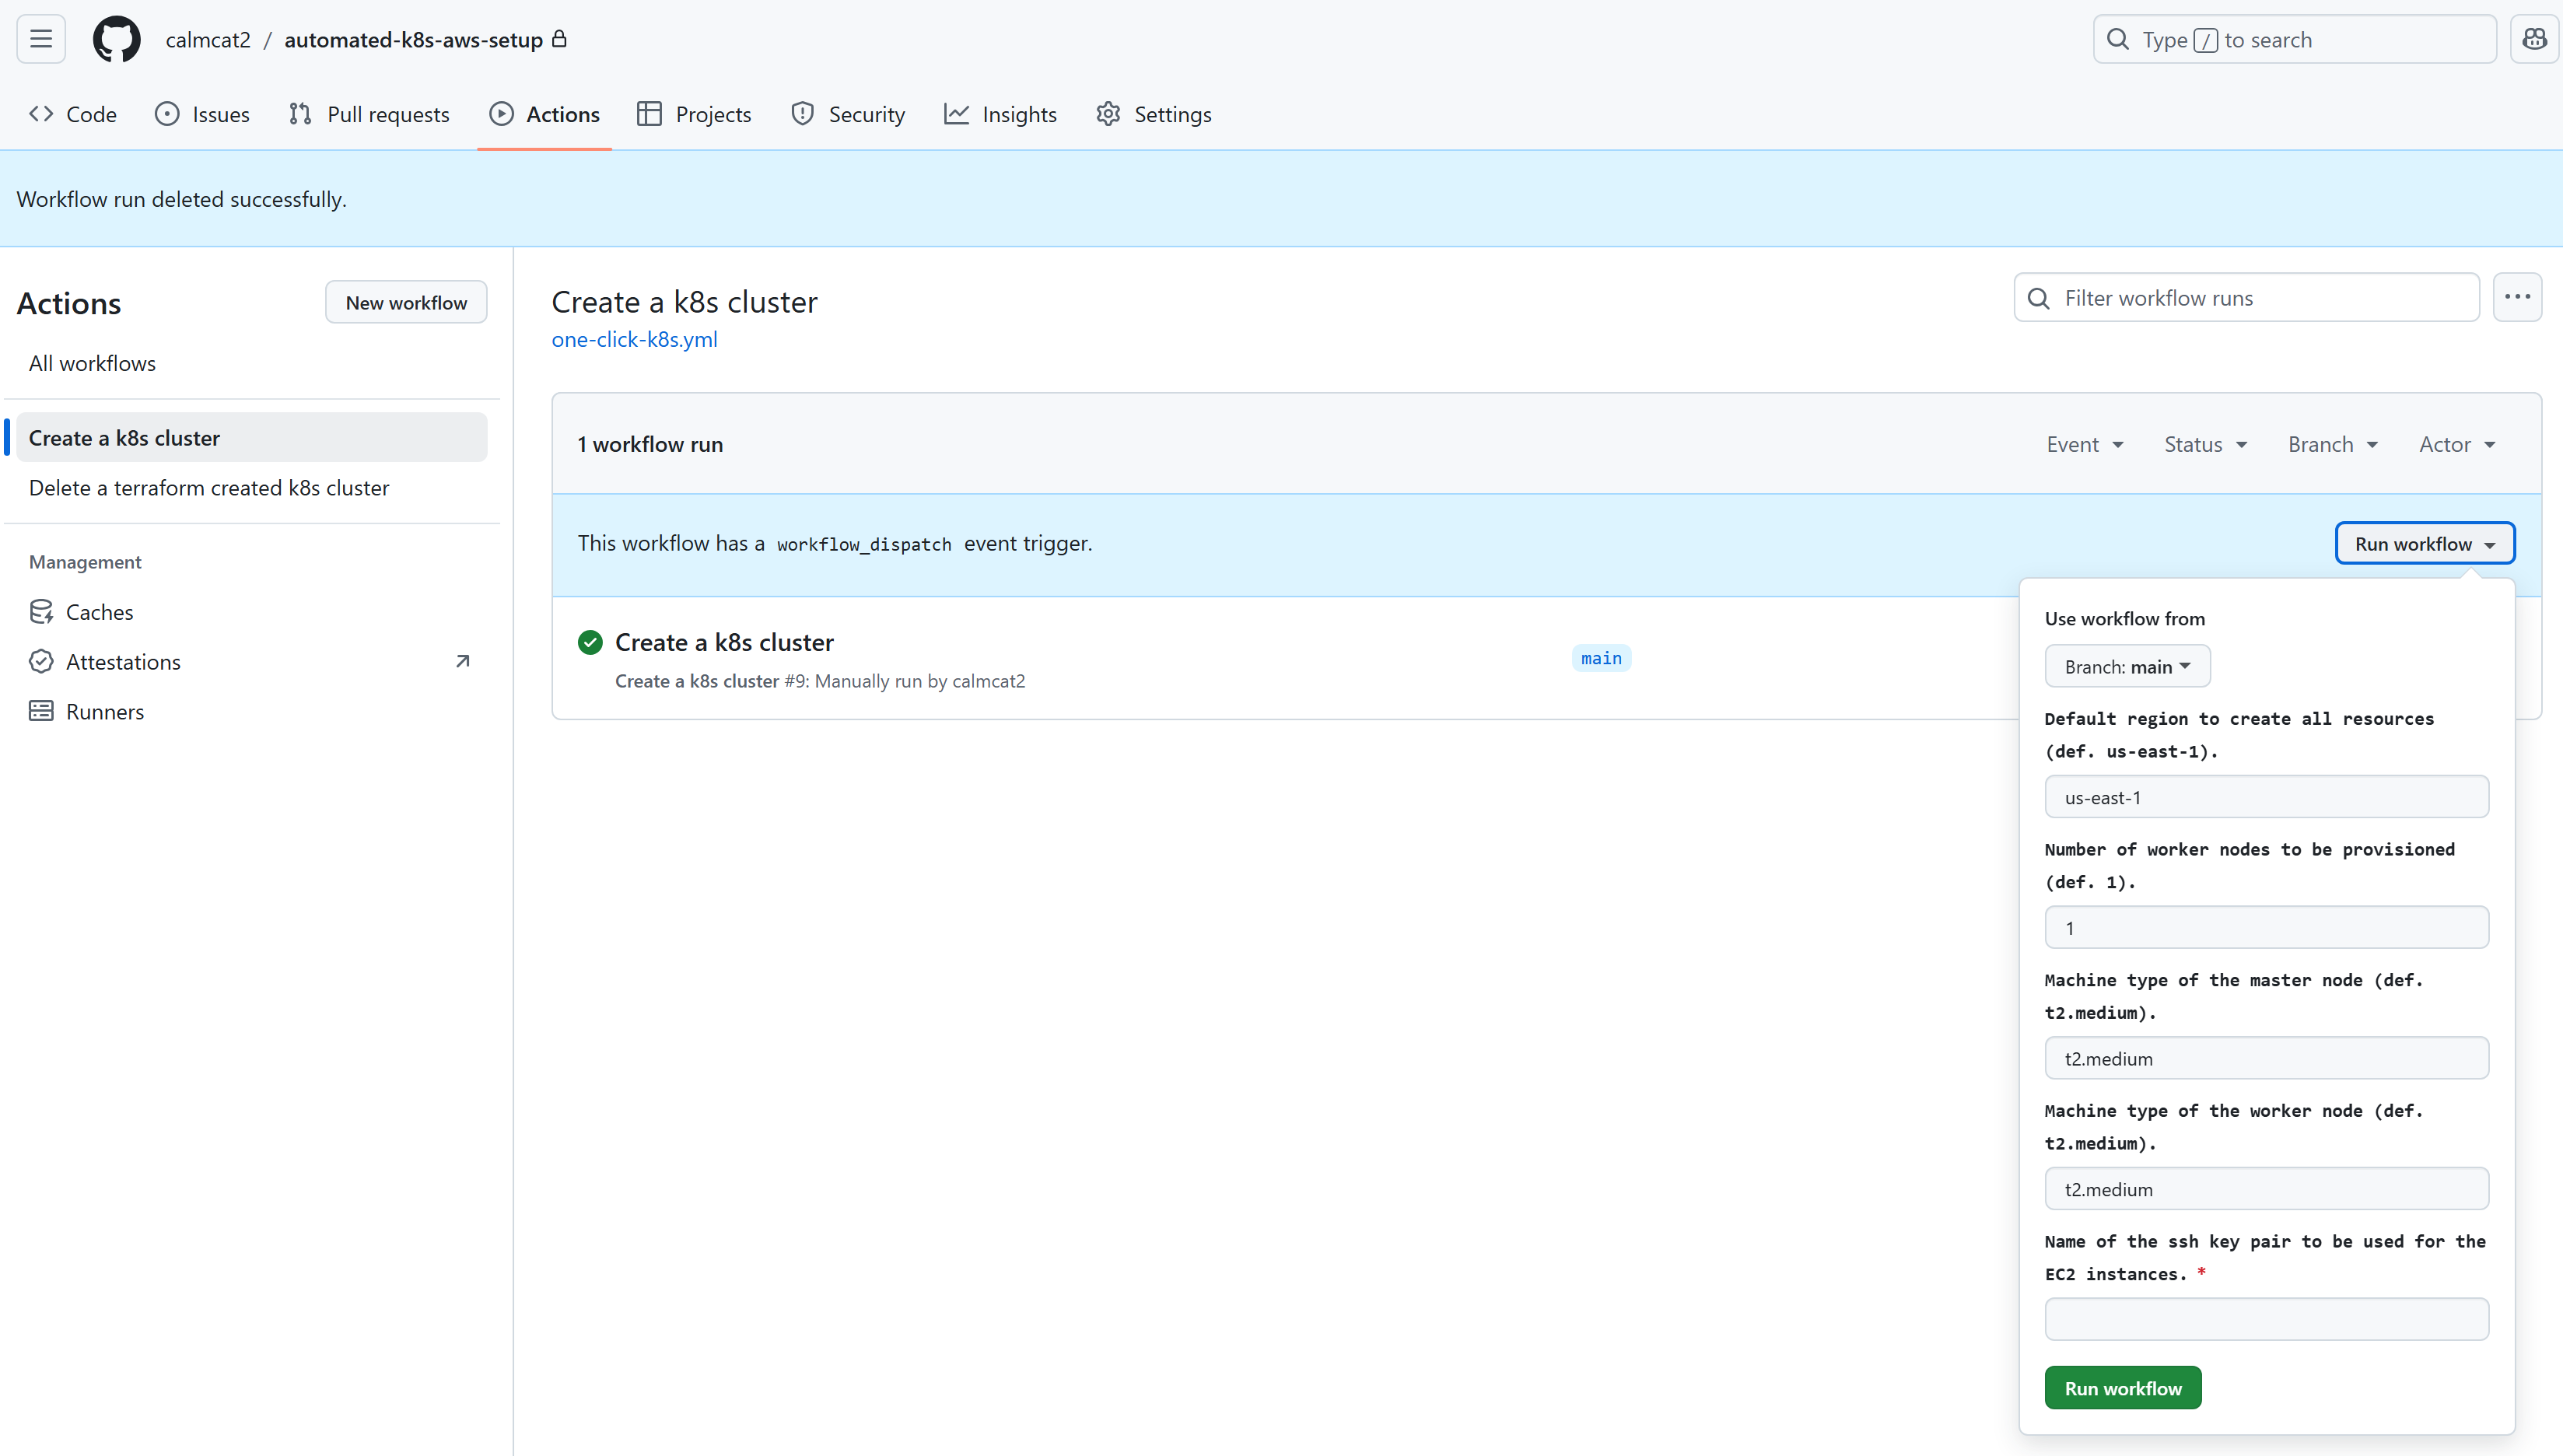This screenshot has width=2563, height=1456.
Task: Click the GitHub logo icon
Action: pos(116,39)
